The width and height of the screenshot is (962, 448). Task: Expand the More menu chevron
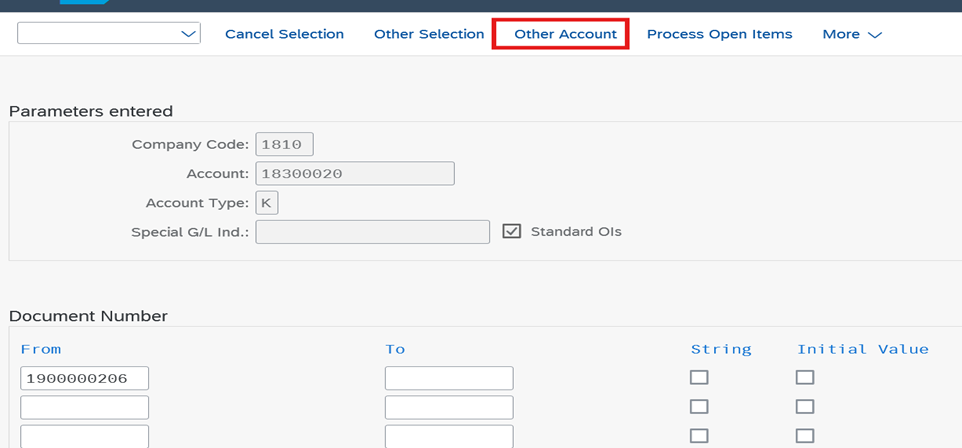click(x=875, y=35)
